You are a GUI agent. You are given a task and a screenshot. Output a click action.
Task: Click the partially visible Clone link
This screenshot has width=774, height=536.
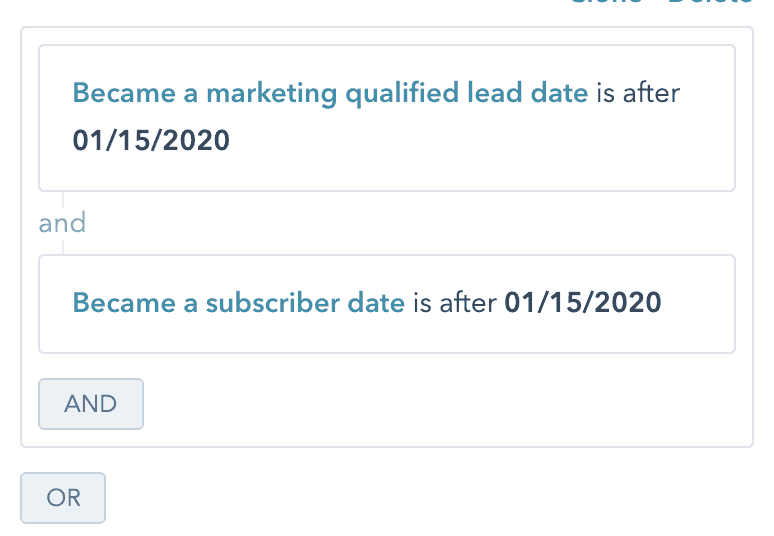(603, 3)
